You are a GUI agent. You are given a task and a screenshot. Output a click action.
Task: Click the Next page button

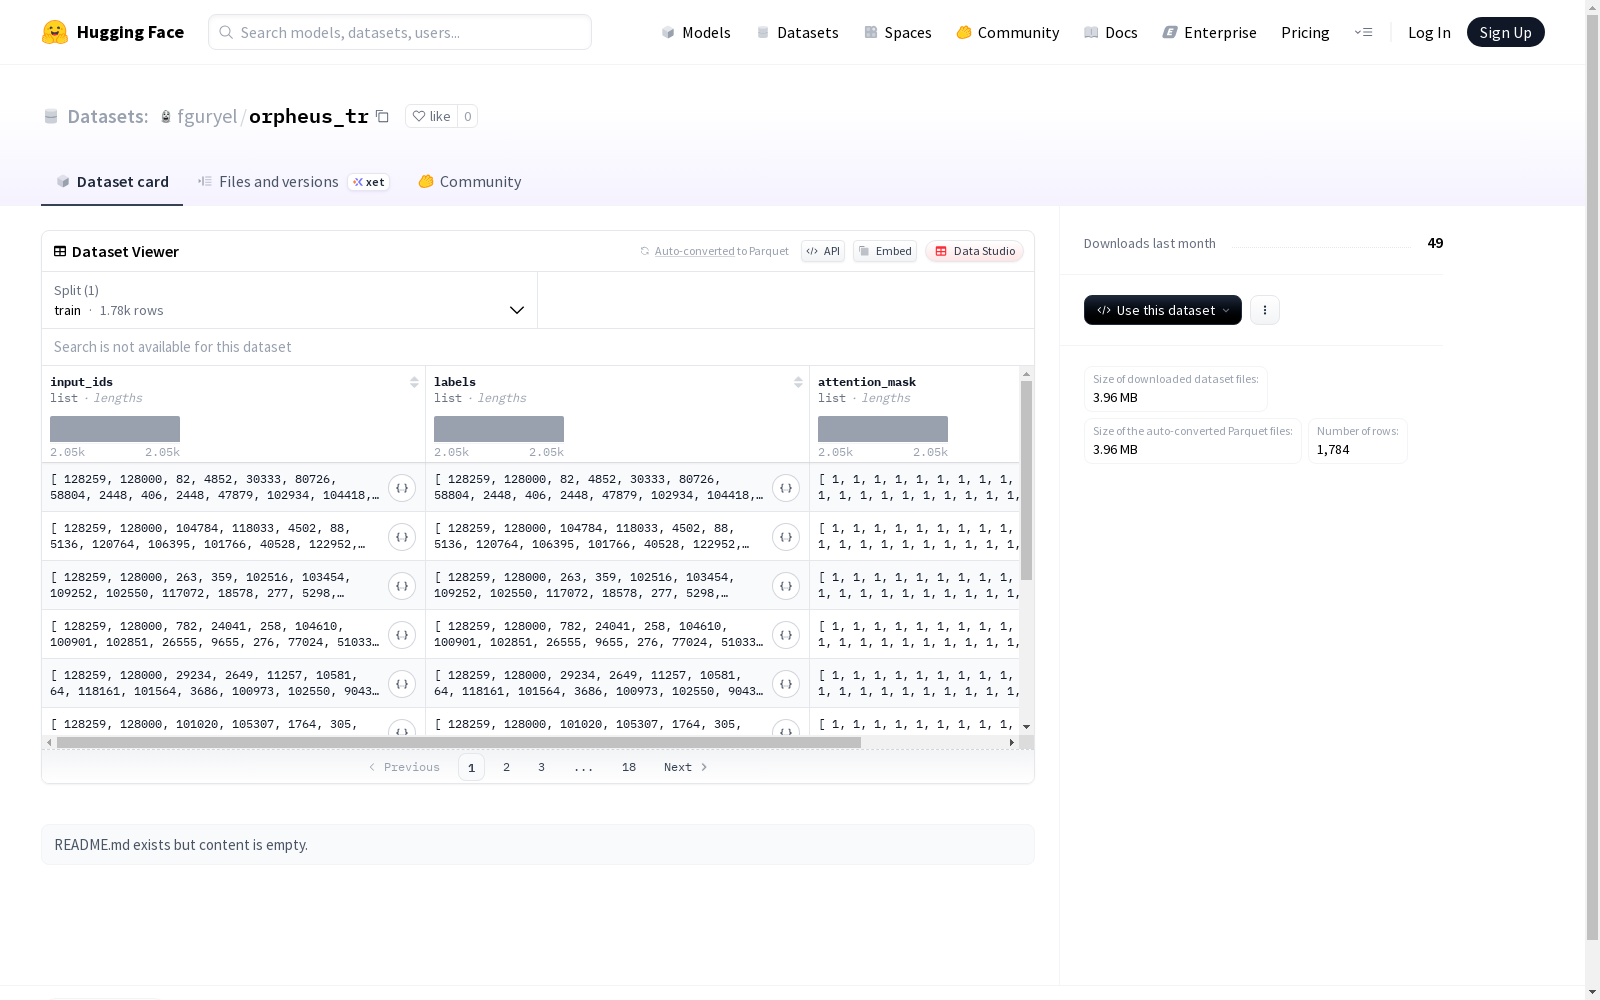pos(686,767)
